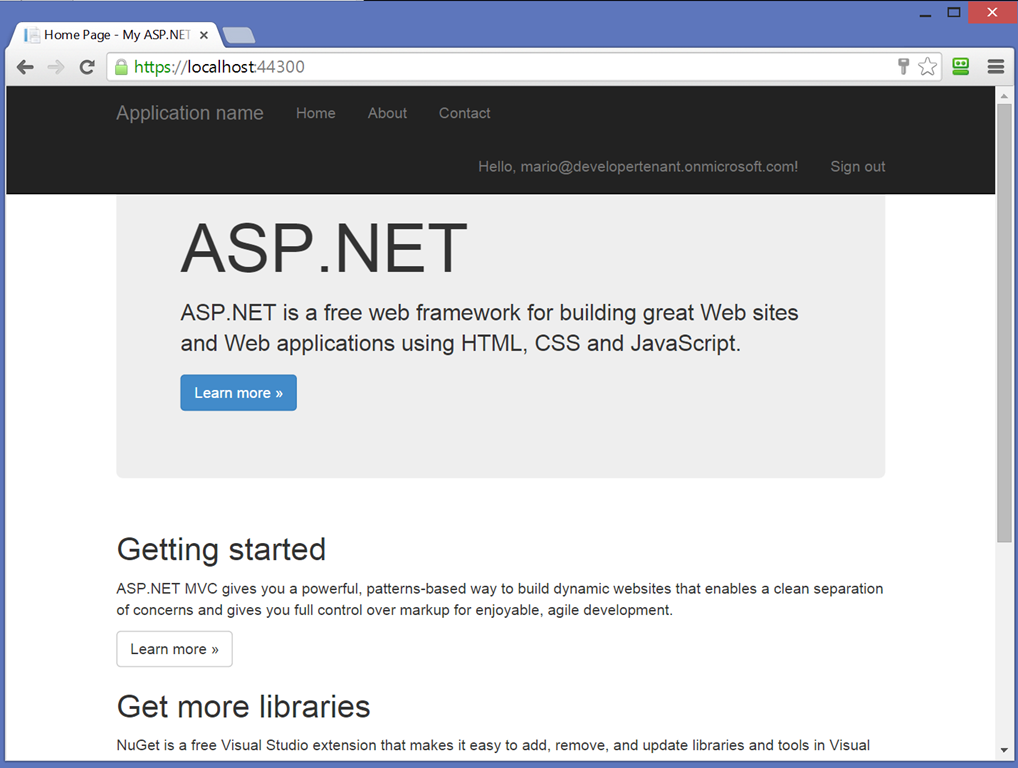Click the large ASP.NET heading
The width and height of the screenshot is (1018, 768).
pos(323,249)
